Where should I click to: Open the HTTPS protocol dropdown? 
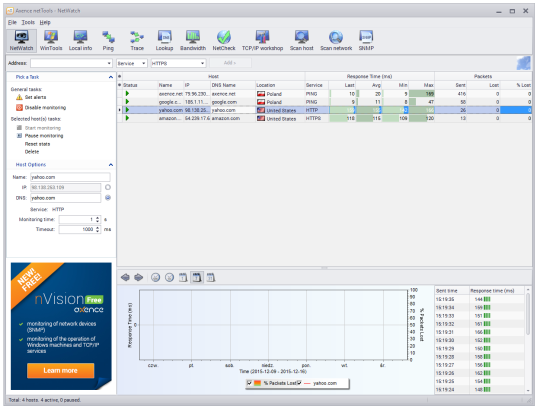[202, 63]
